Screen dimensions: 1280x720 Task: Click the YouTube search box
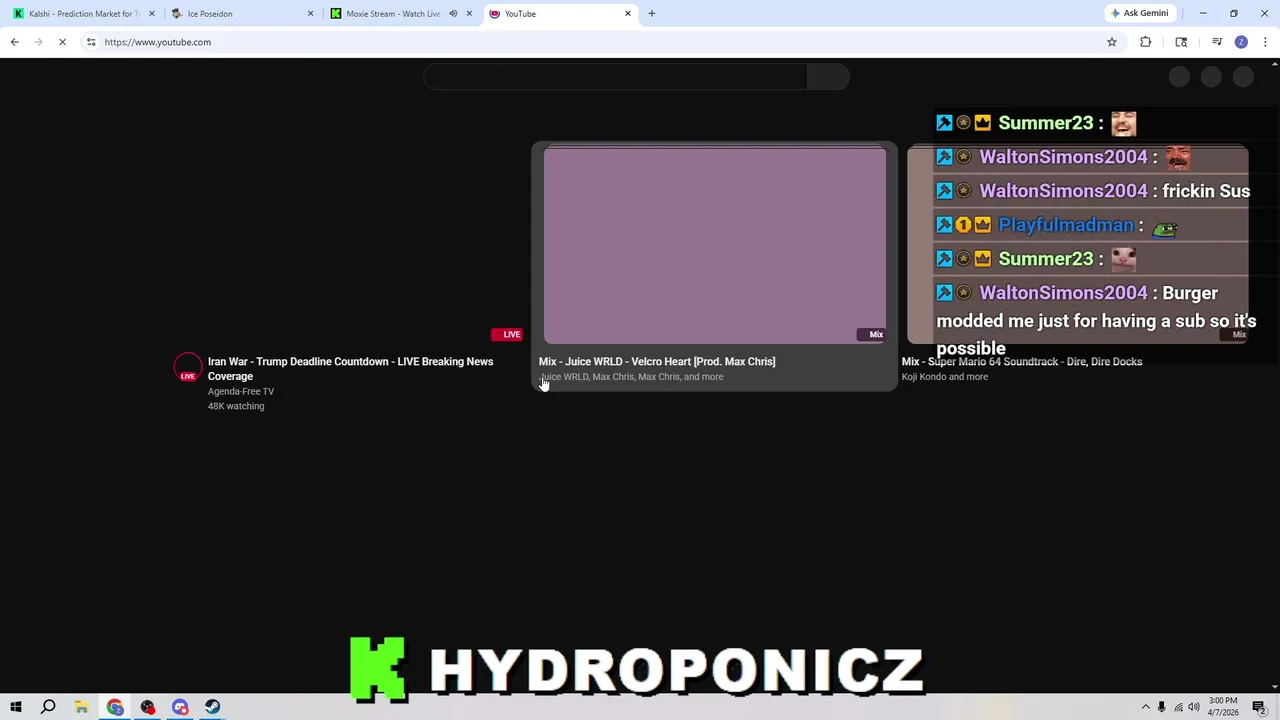click(615, 77)
